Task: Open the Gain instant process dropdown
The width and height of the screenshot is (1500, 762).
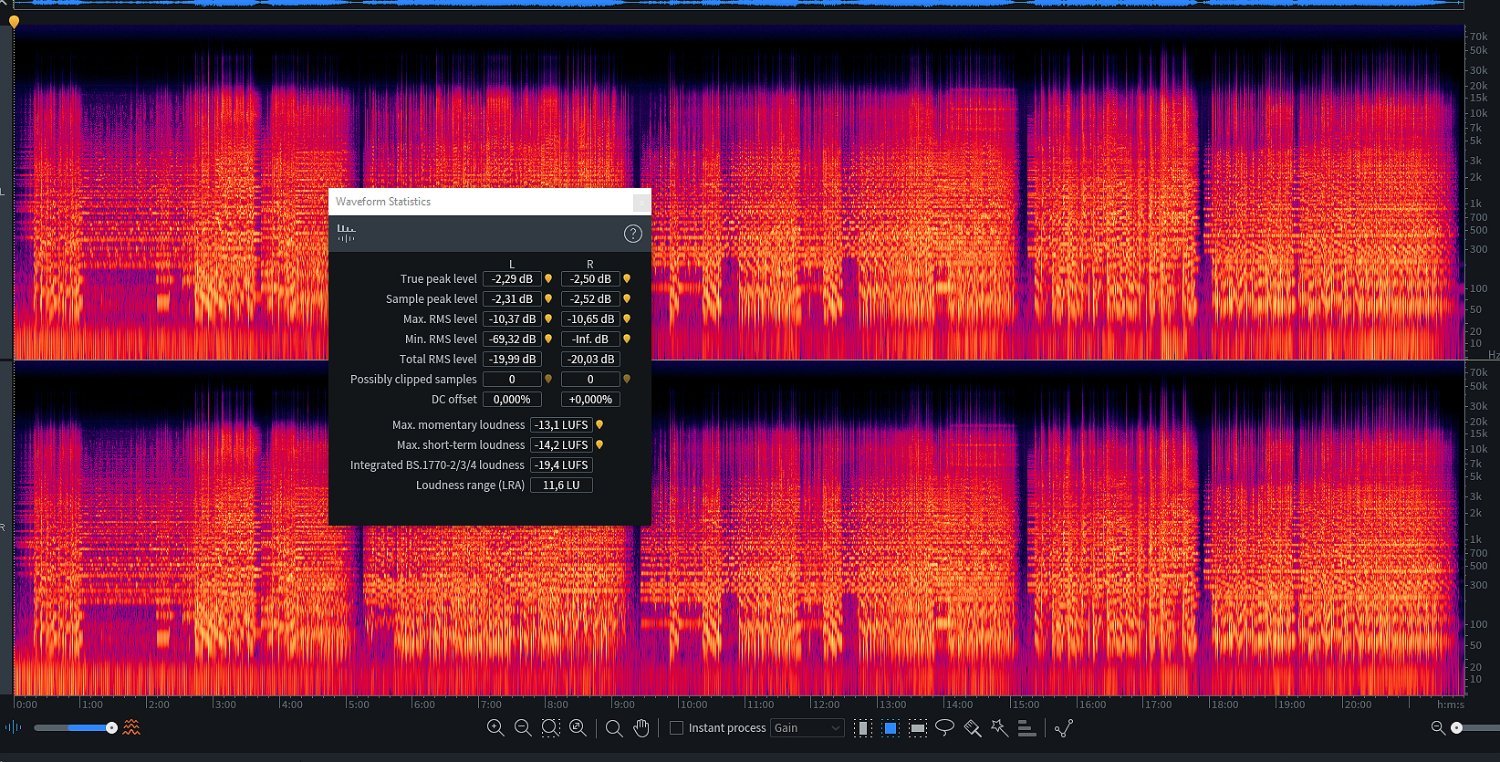Action: pyautogui.click(x=807, y=728)
